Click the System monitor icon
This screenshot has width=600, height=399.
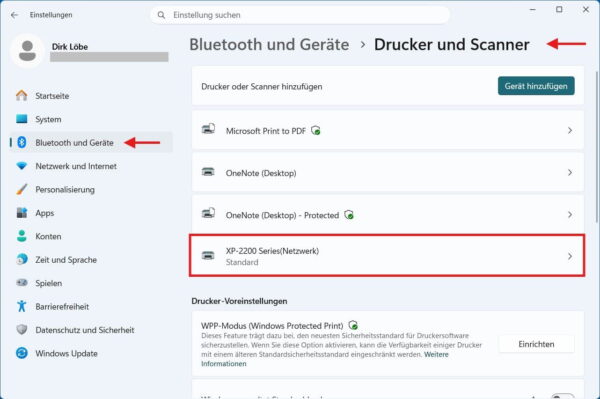(x=22, y=119)
